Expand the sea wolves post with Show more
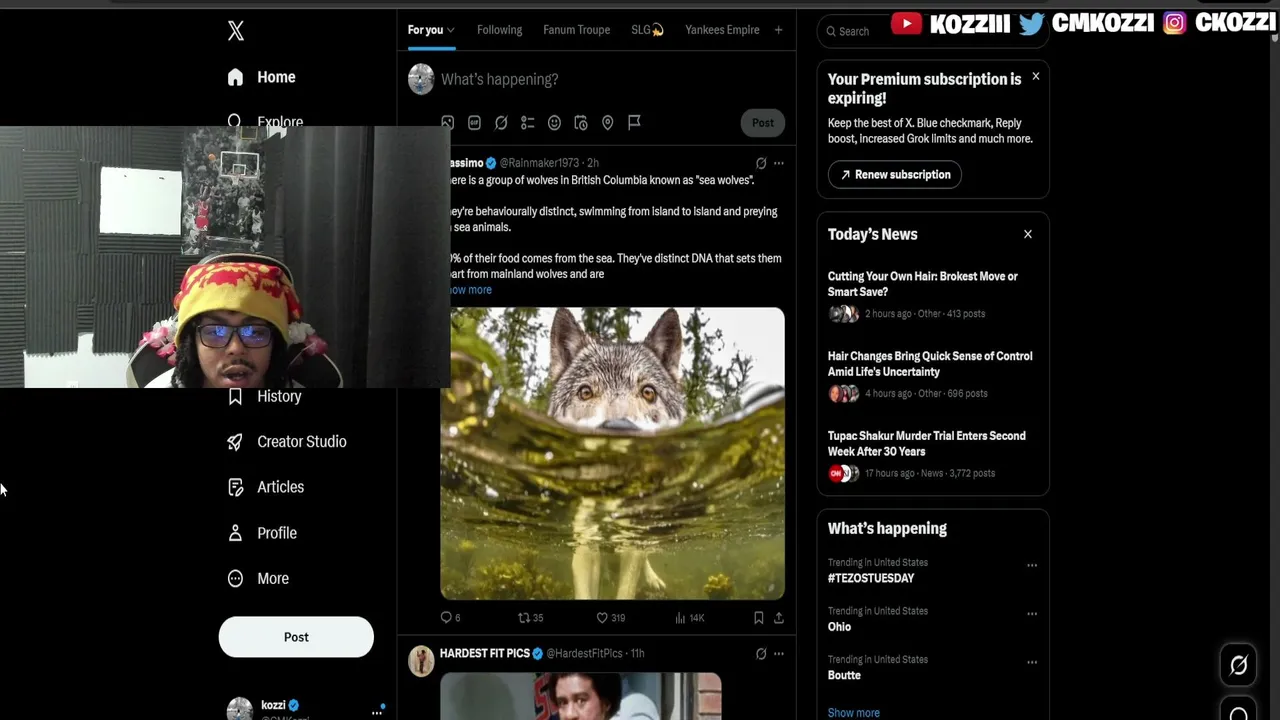 pos(470,290)
